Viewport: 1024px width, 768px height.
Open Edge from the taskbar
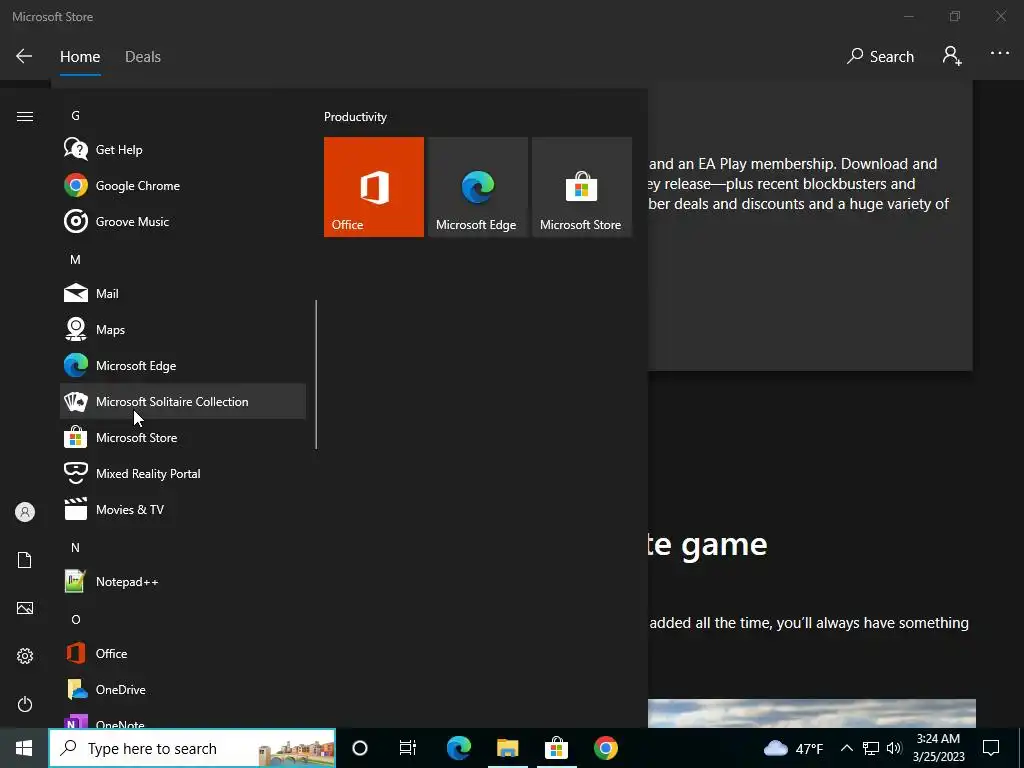point(458,748)
